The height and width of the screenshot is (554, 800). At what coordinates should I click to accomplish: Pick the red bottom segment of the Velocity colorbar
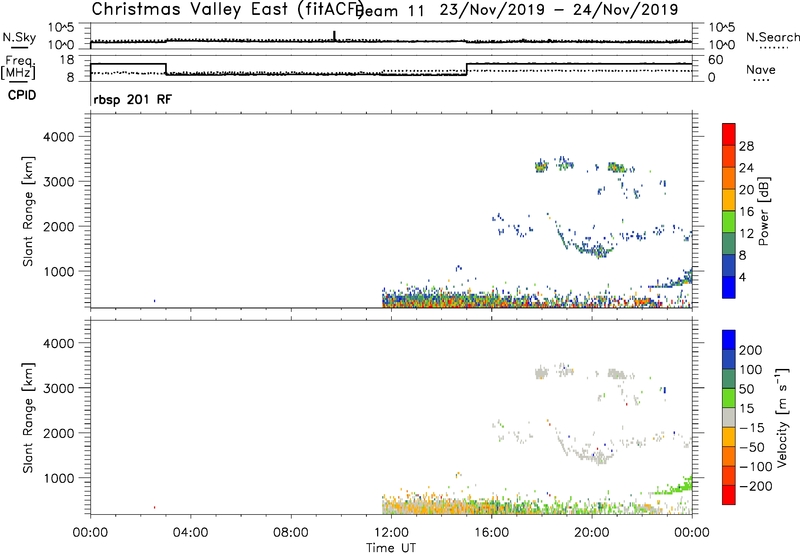729,495
